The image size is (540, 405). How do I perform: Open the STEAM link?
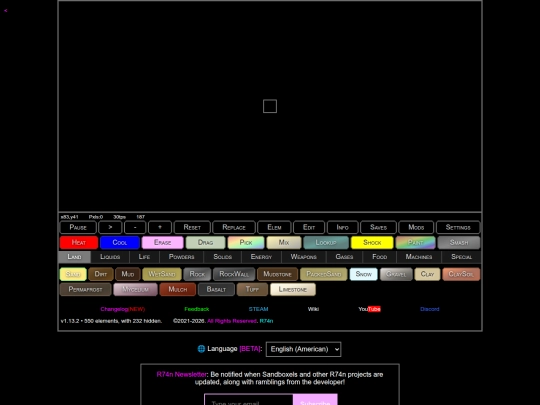coord(258,309)
